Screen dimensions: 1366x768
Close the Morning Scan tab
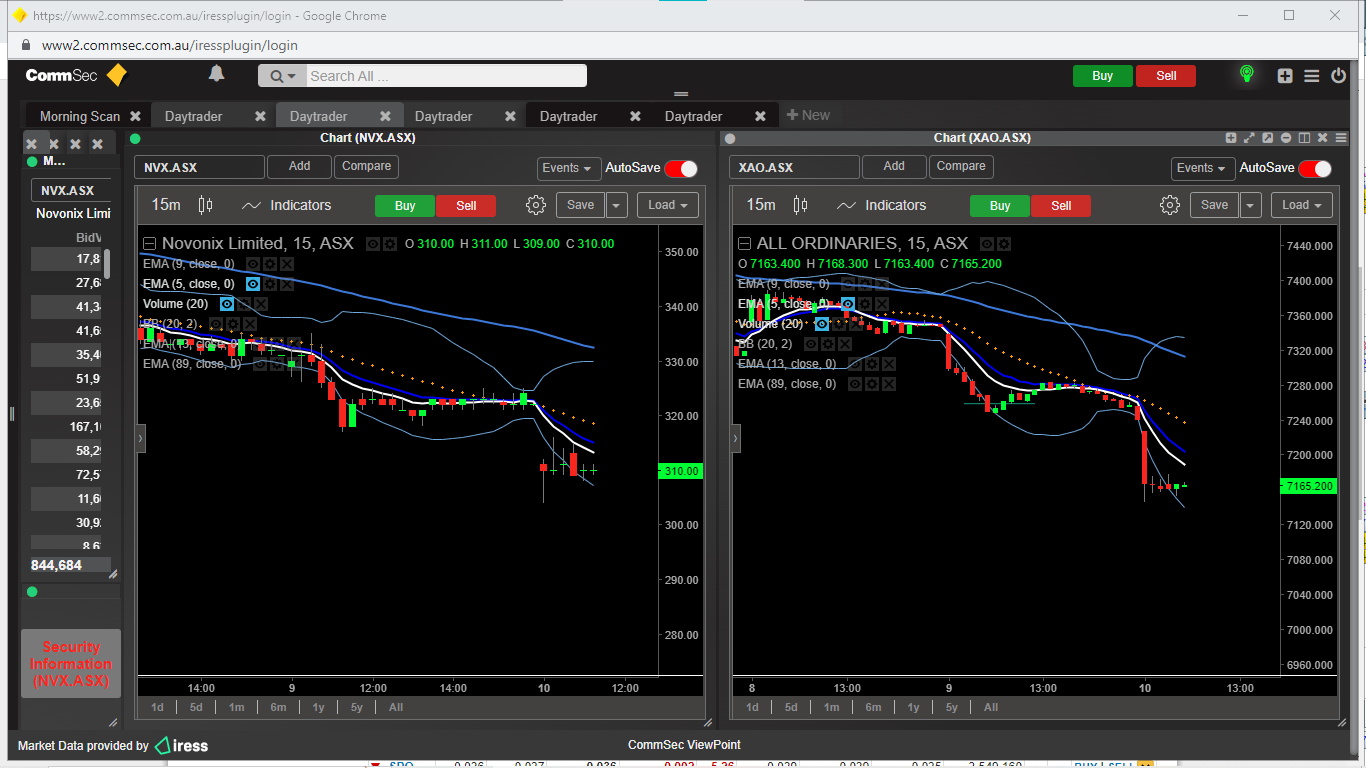[135, 116]
